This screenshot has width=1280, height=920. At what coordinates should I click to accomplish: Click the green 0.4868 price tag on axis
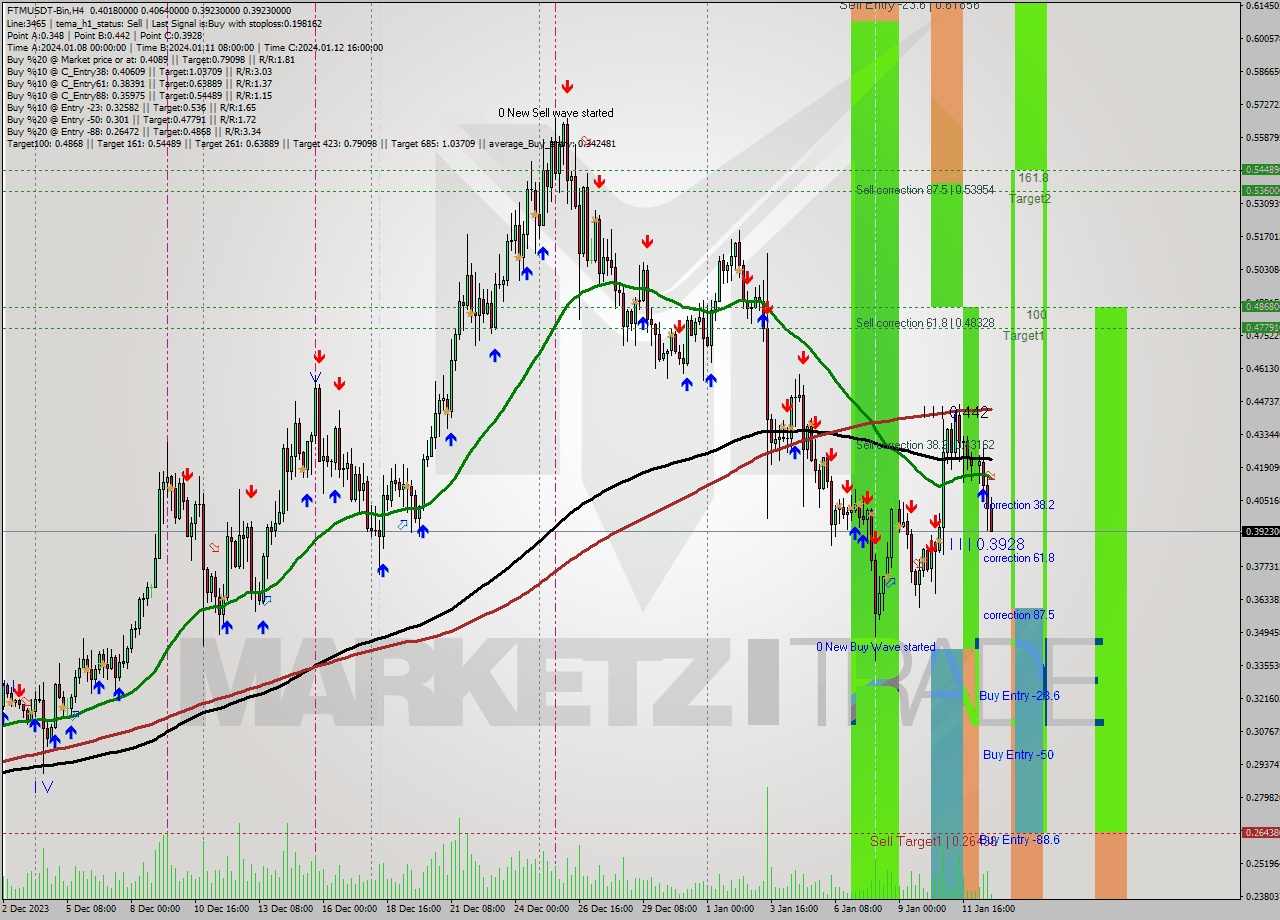coord(1260,306)
